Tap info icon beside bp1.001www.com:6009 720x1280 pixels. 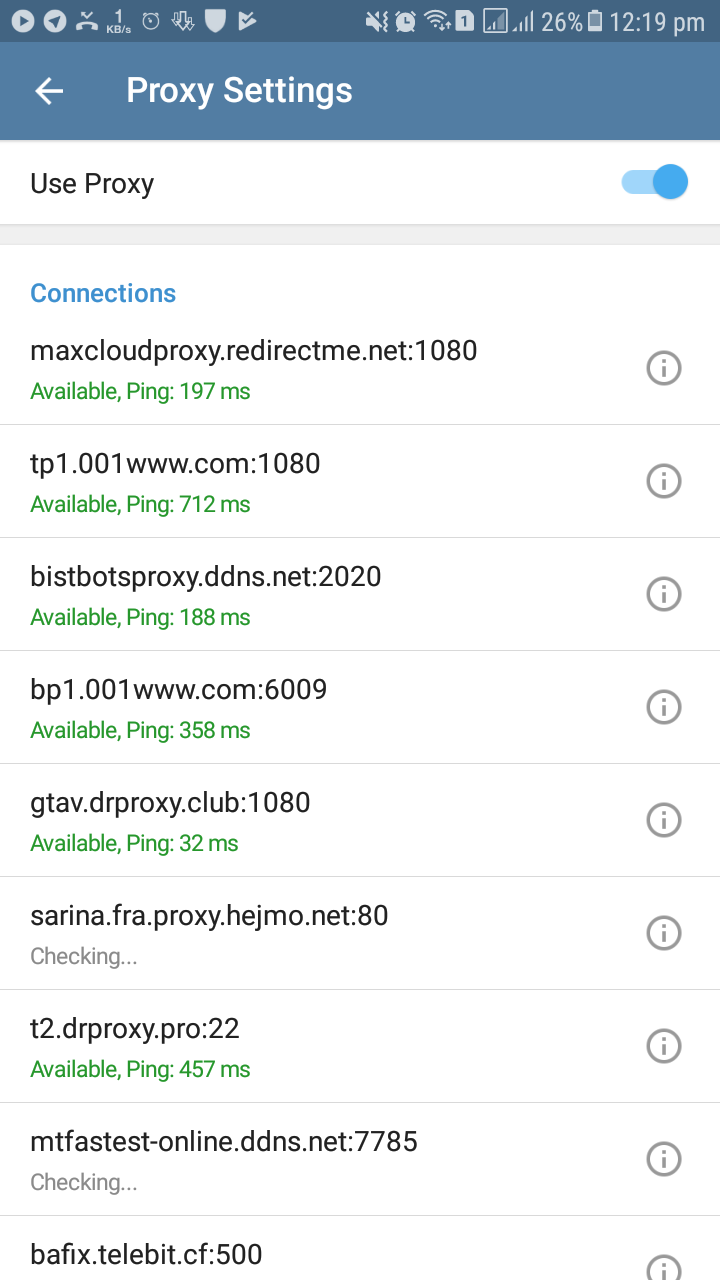tap(663, 707)
